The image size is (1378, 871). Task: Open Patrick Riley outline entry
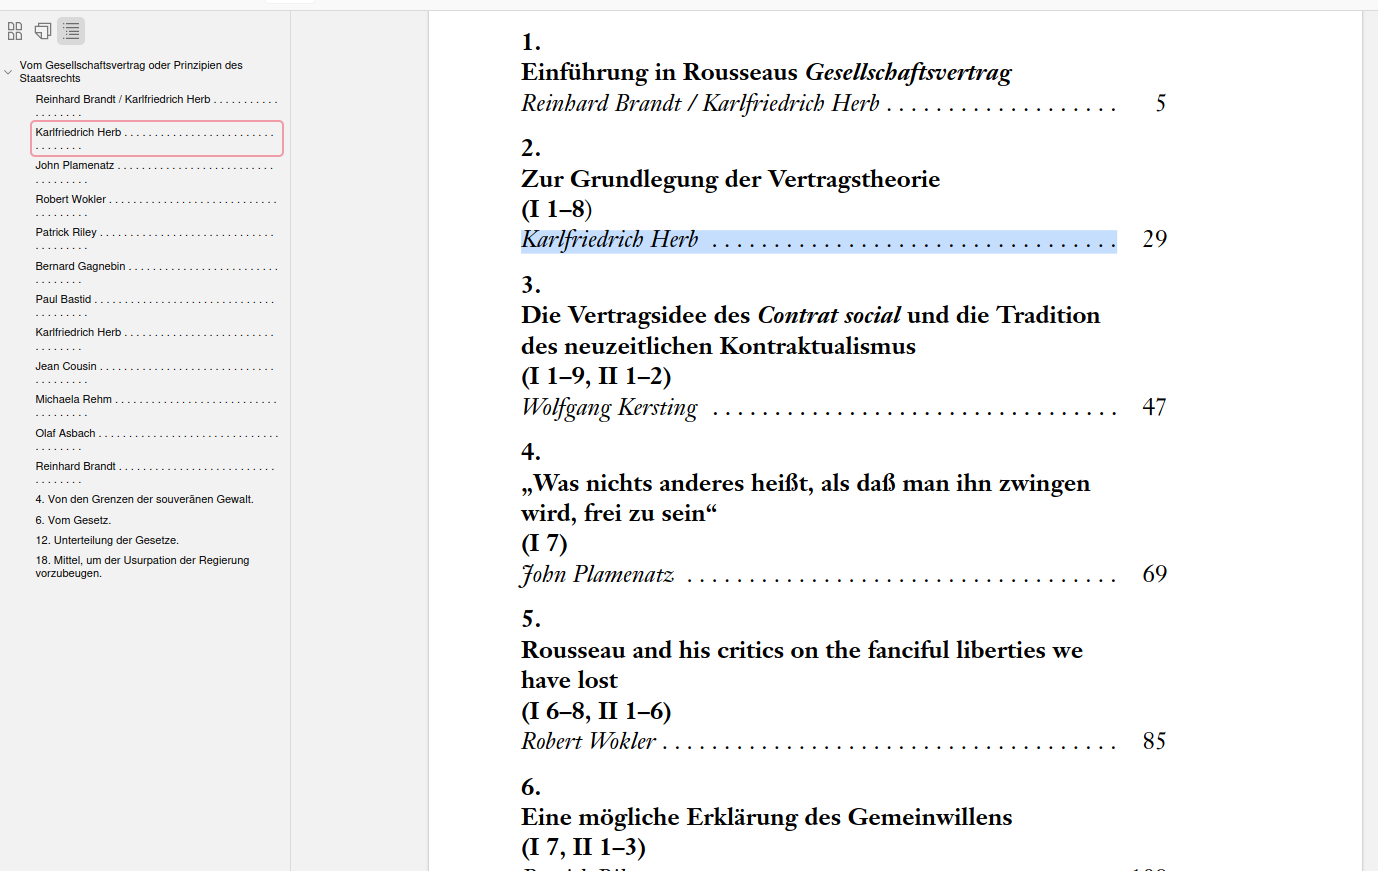coord(157,239)
